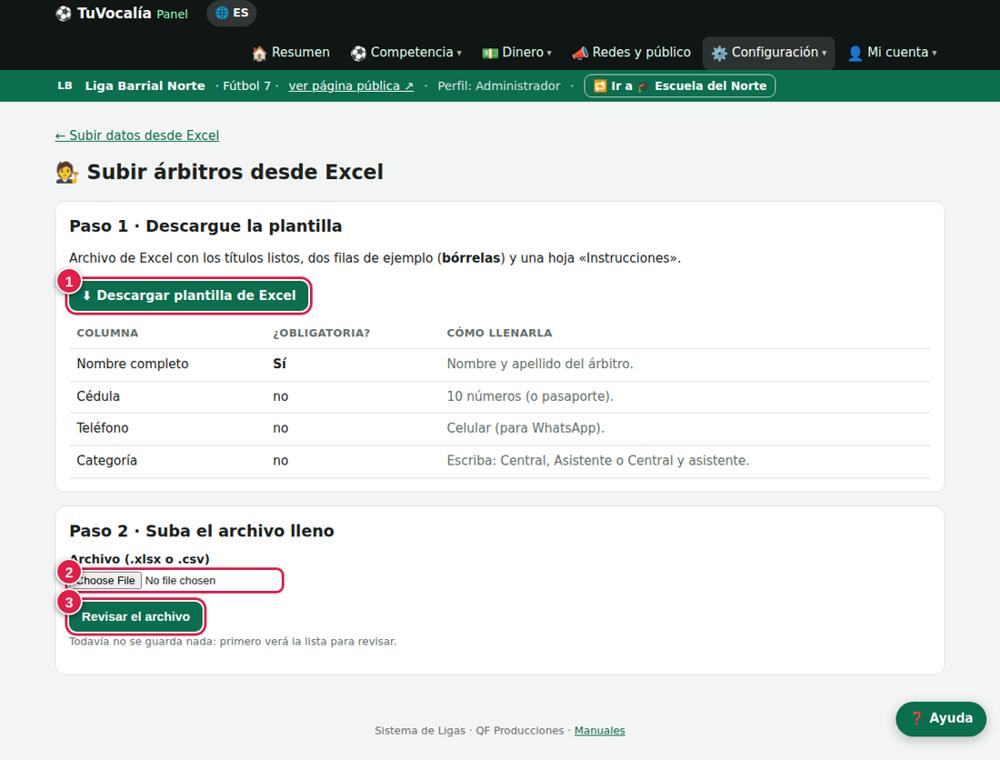Download the Excel template
The height and width of the screenshot is (760, 1000).
coord(189,295)
